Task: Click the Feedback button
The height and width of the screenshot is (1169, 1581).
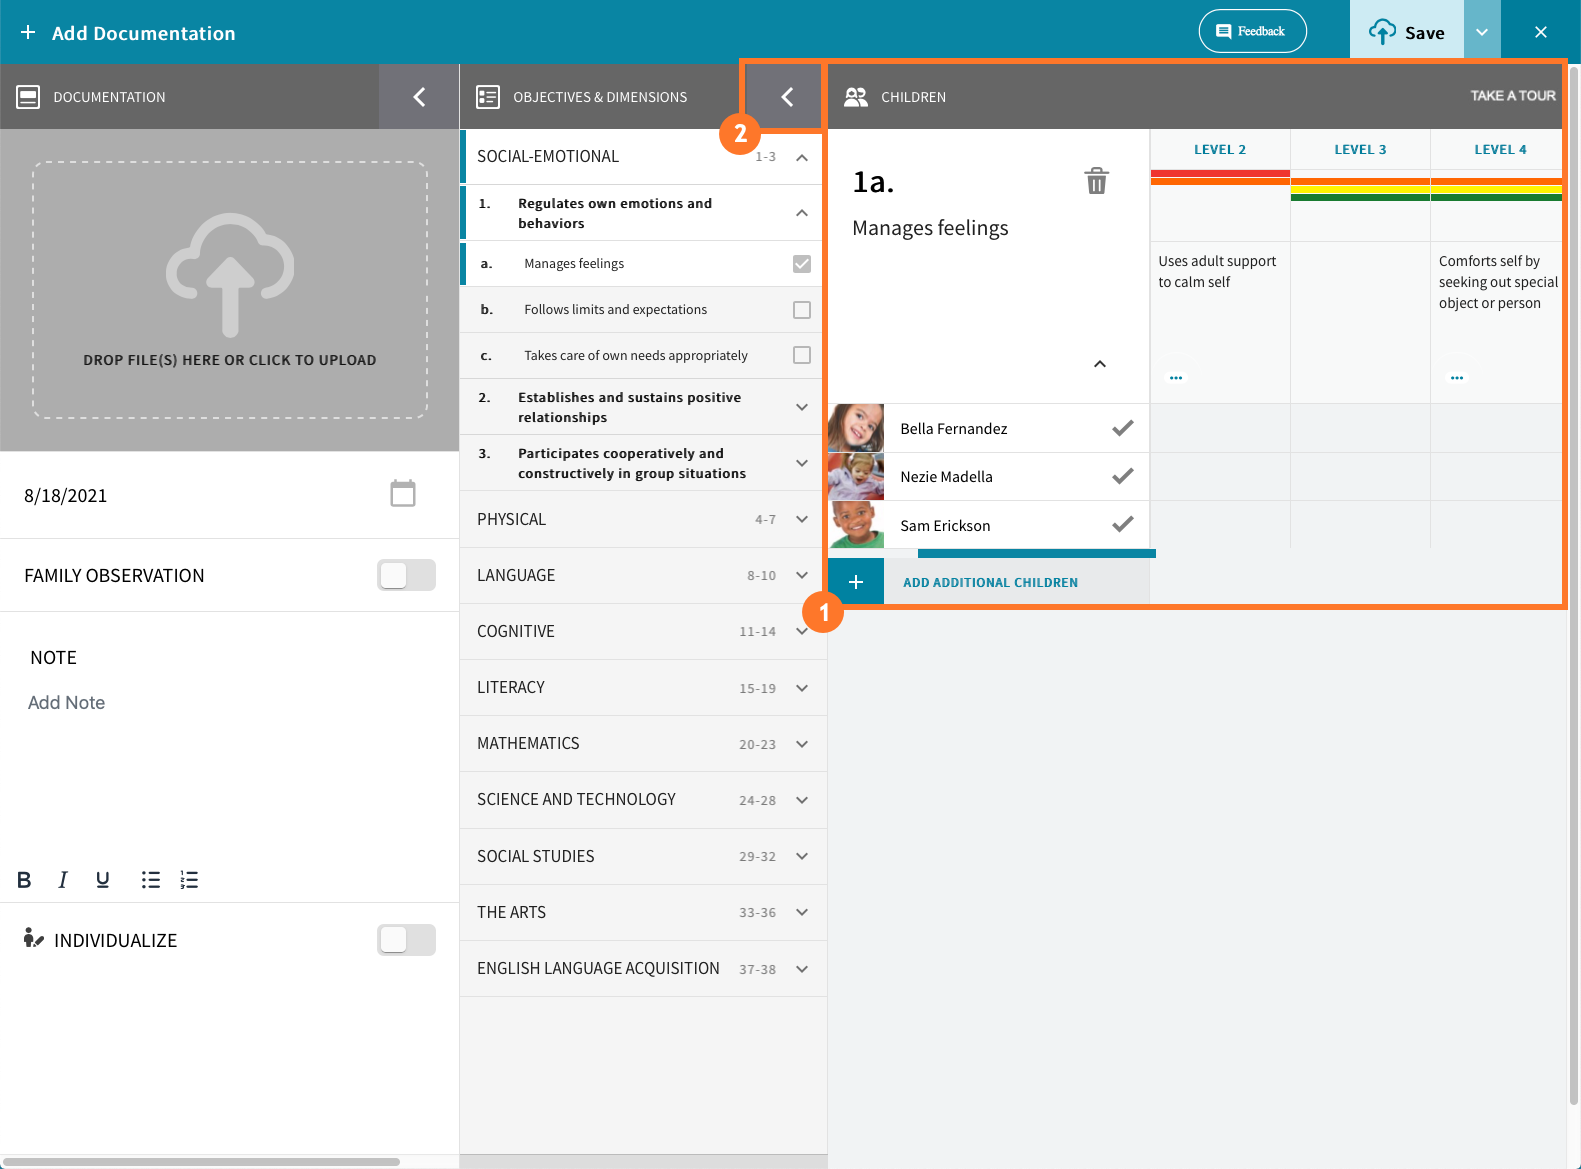Action: pyautogui.click(x=1252, y=31)
